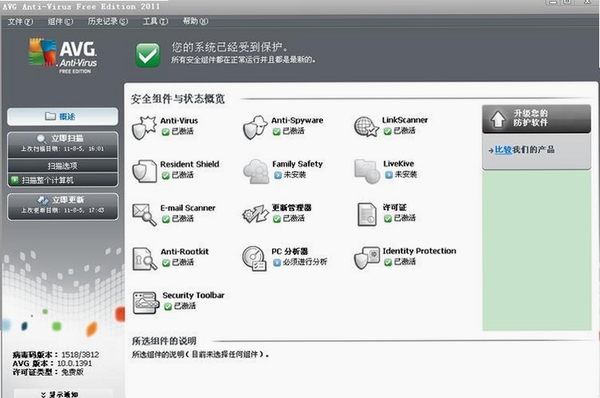Click the AVG 版本 10.0.1391 text
Image resolution: width=600 pixels, height=398 pixels.
(x=52, y=363)
